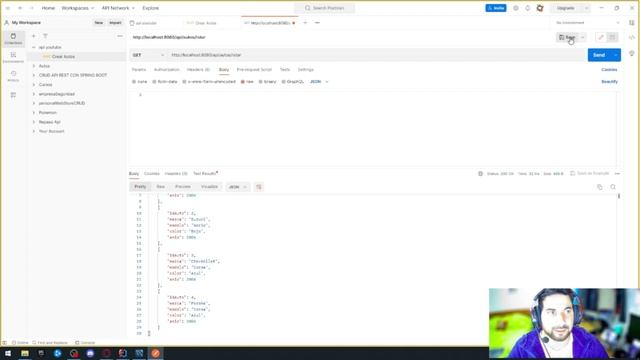
Task: Open the collections panel three-dot menu
Action: click(x=120, y=36)
